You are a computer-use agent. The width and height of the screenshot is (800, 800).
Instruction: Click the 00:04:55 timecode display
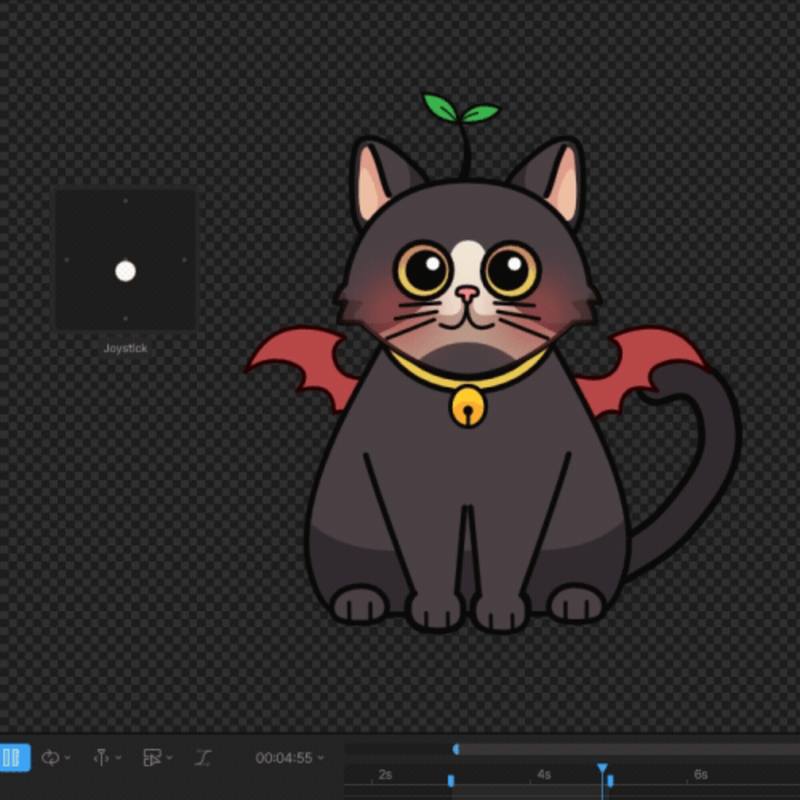(x=284, y=758)
